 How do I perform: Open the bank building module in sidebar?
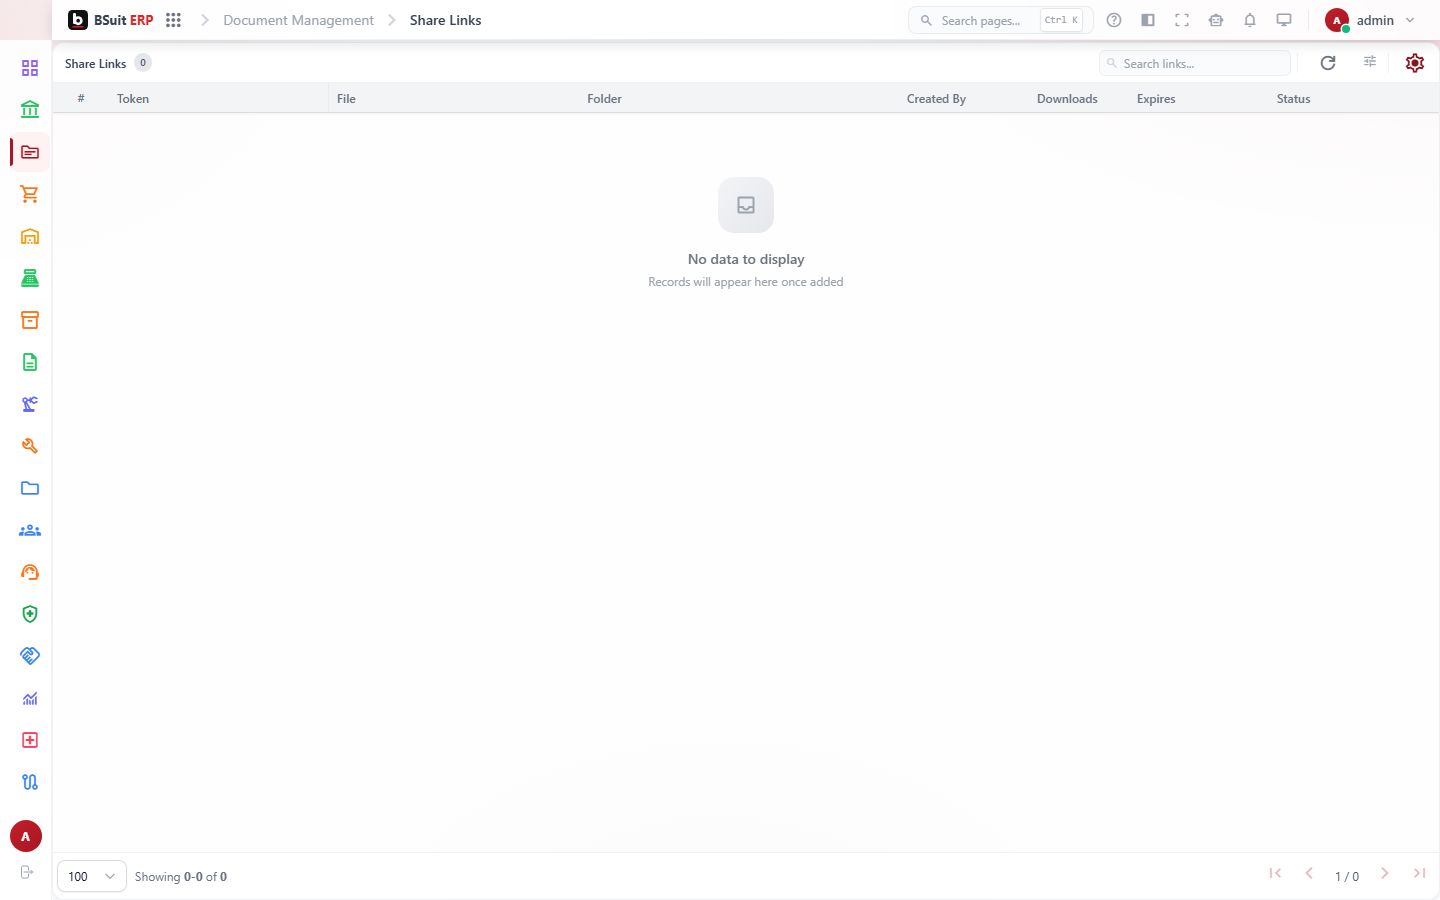pyautogui.click(x=30, y=110)
